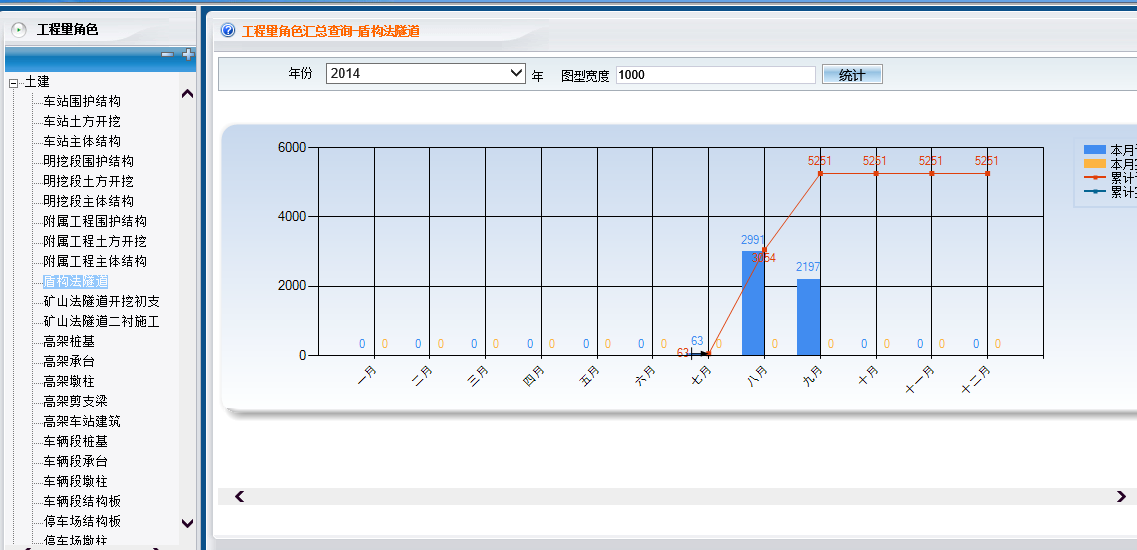1137x550 pixels.
Task: Click the blue help question mark icon
Action: 228,31
